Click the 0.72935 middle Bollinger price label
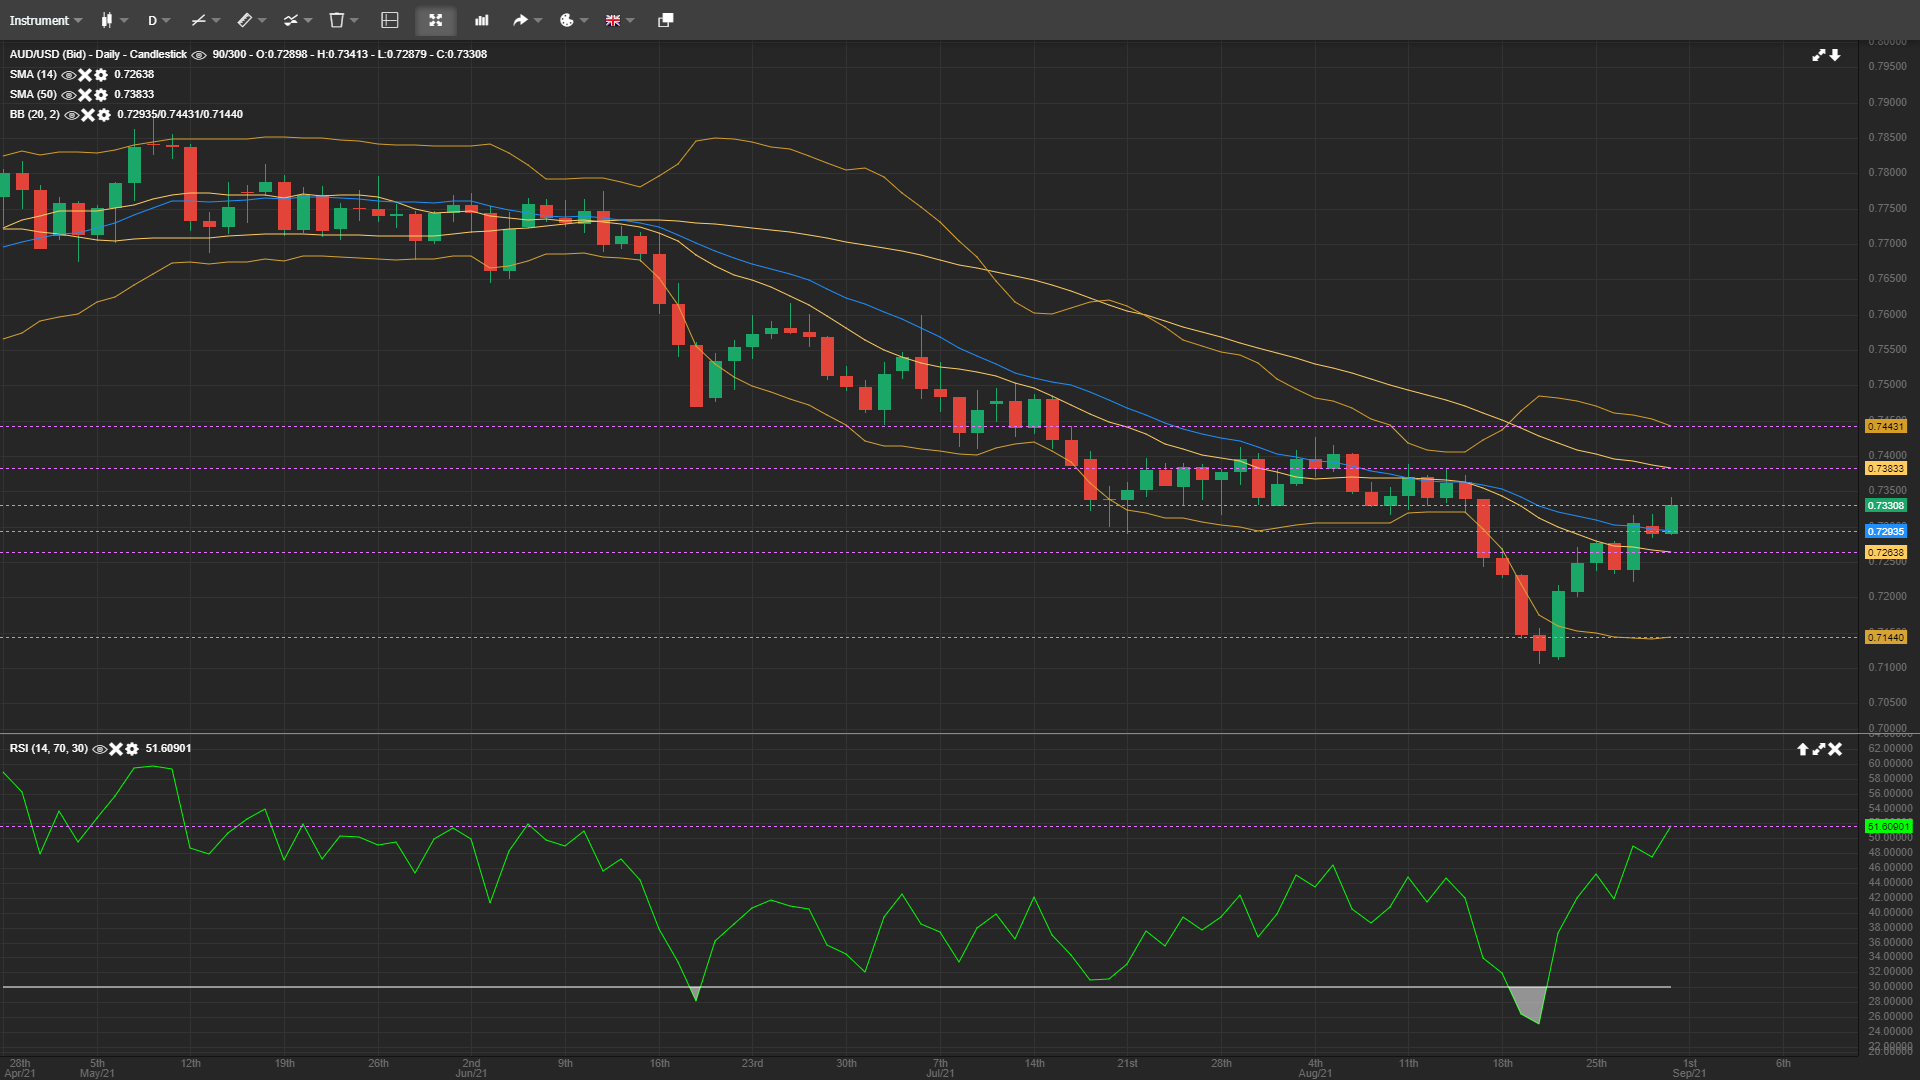This screenshot has height=1080, width=1920. tap(1886, 532)
